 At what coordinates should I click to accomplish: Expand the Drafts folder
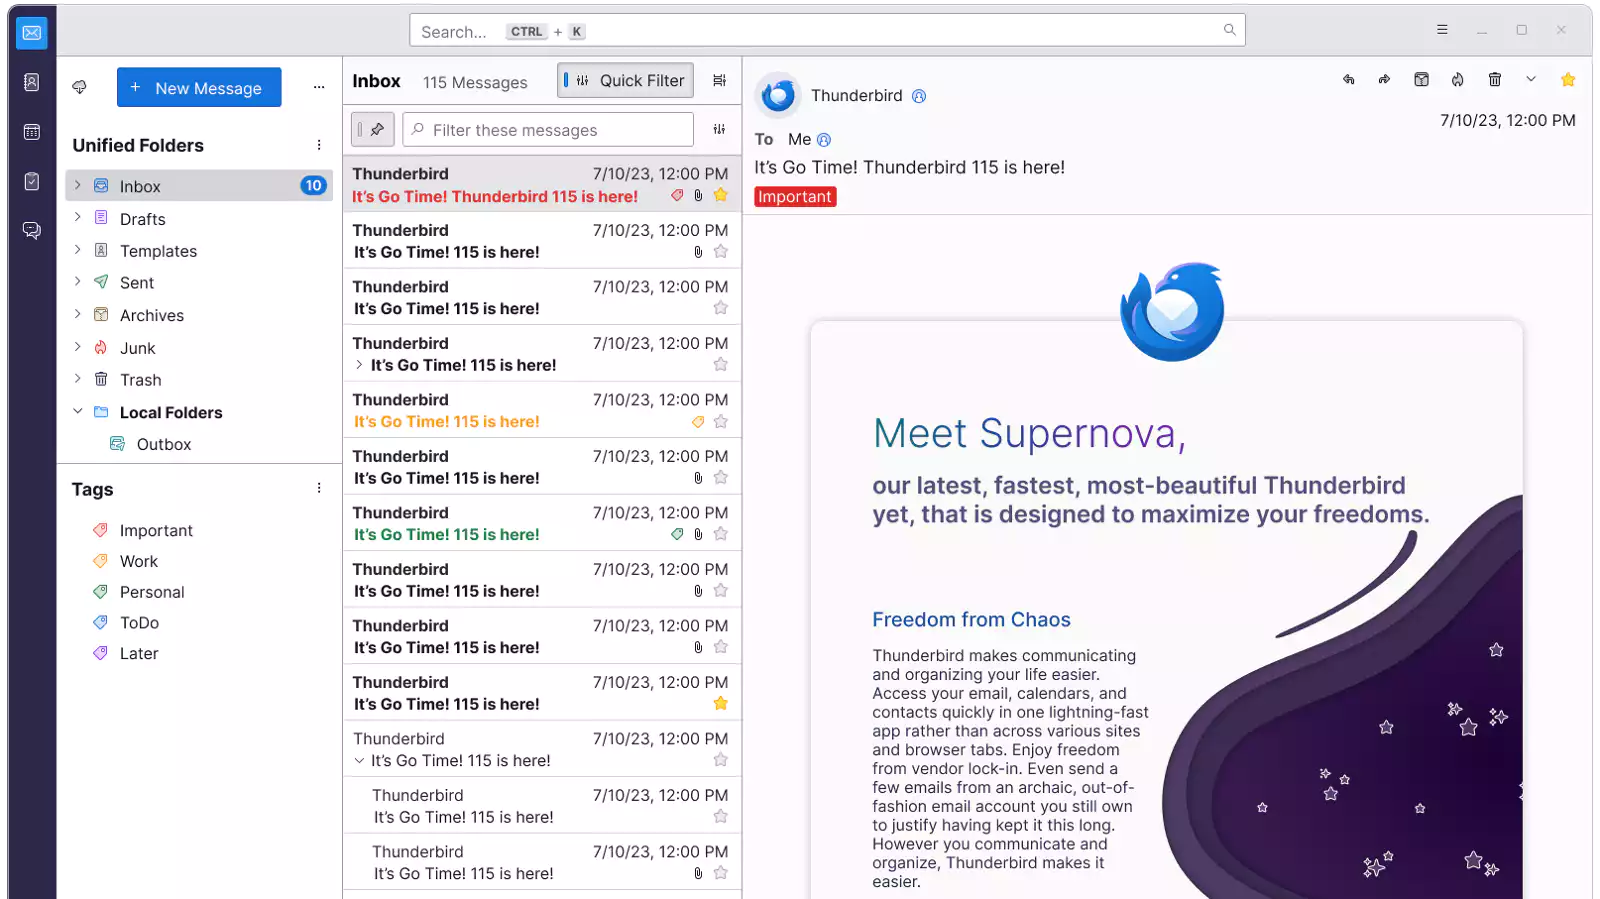click(78, 218)
